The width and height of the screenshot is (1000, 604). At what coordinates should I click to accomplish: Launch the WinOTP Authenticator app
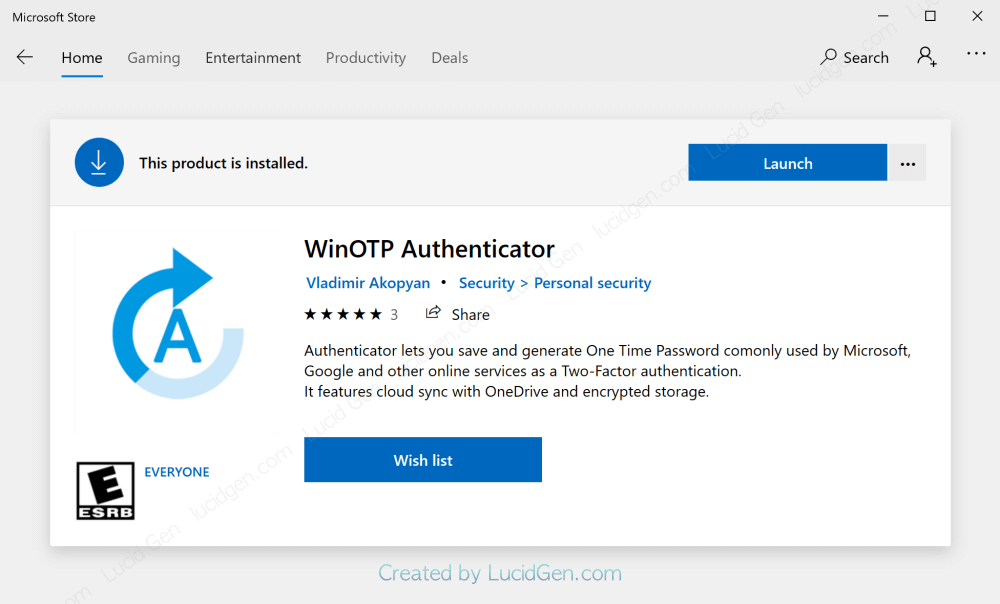pos(787,163)
